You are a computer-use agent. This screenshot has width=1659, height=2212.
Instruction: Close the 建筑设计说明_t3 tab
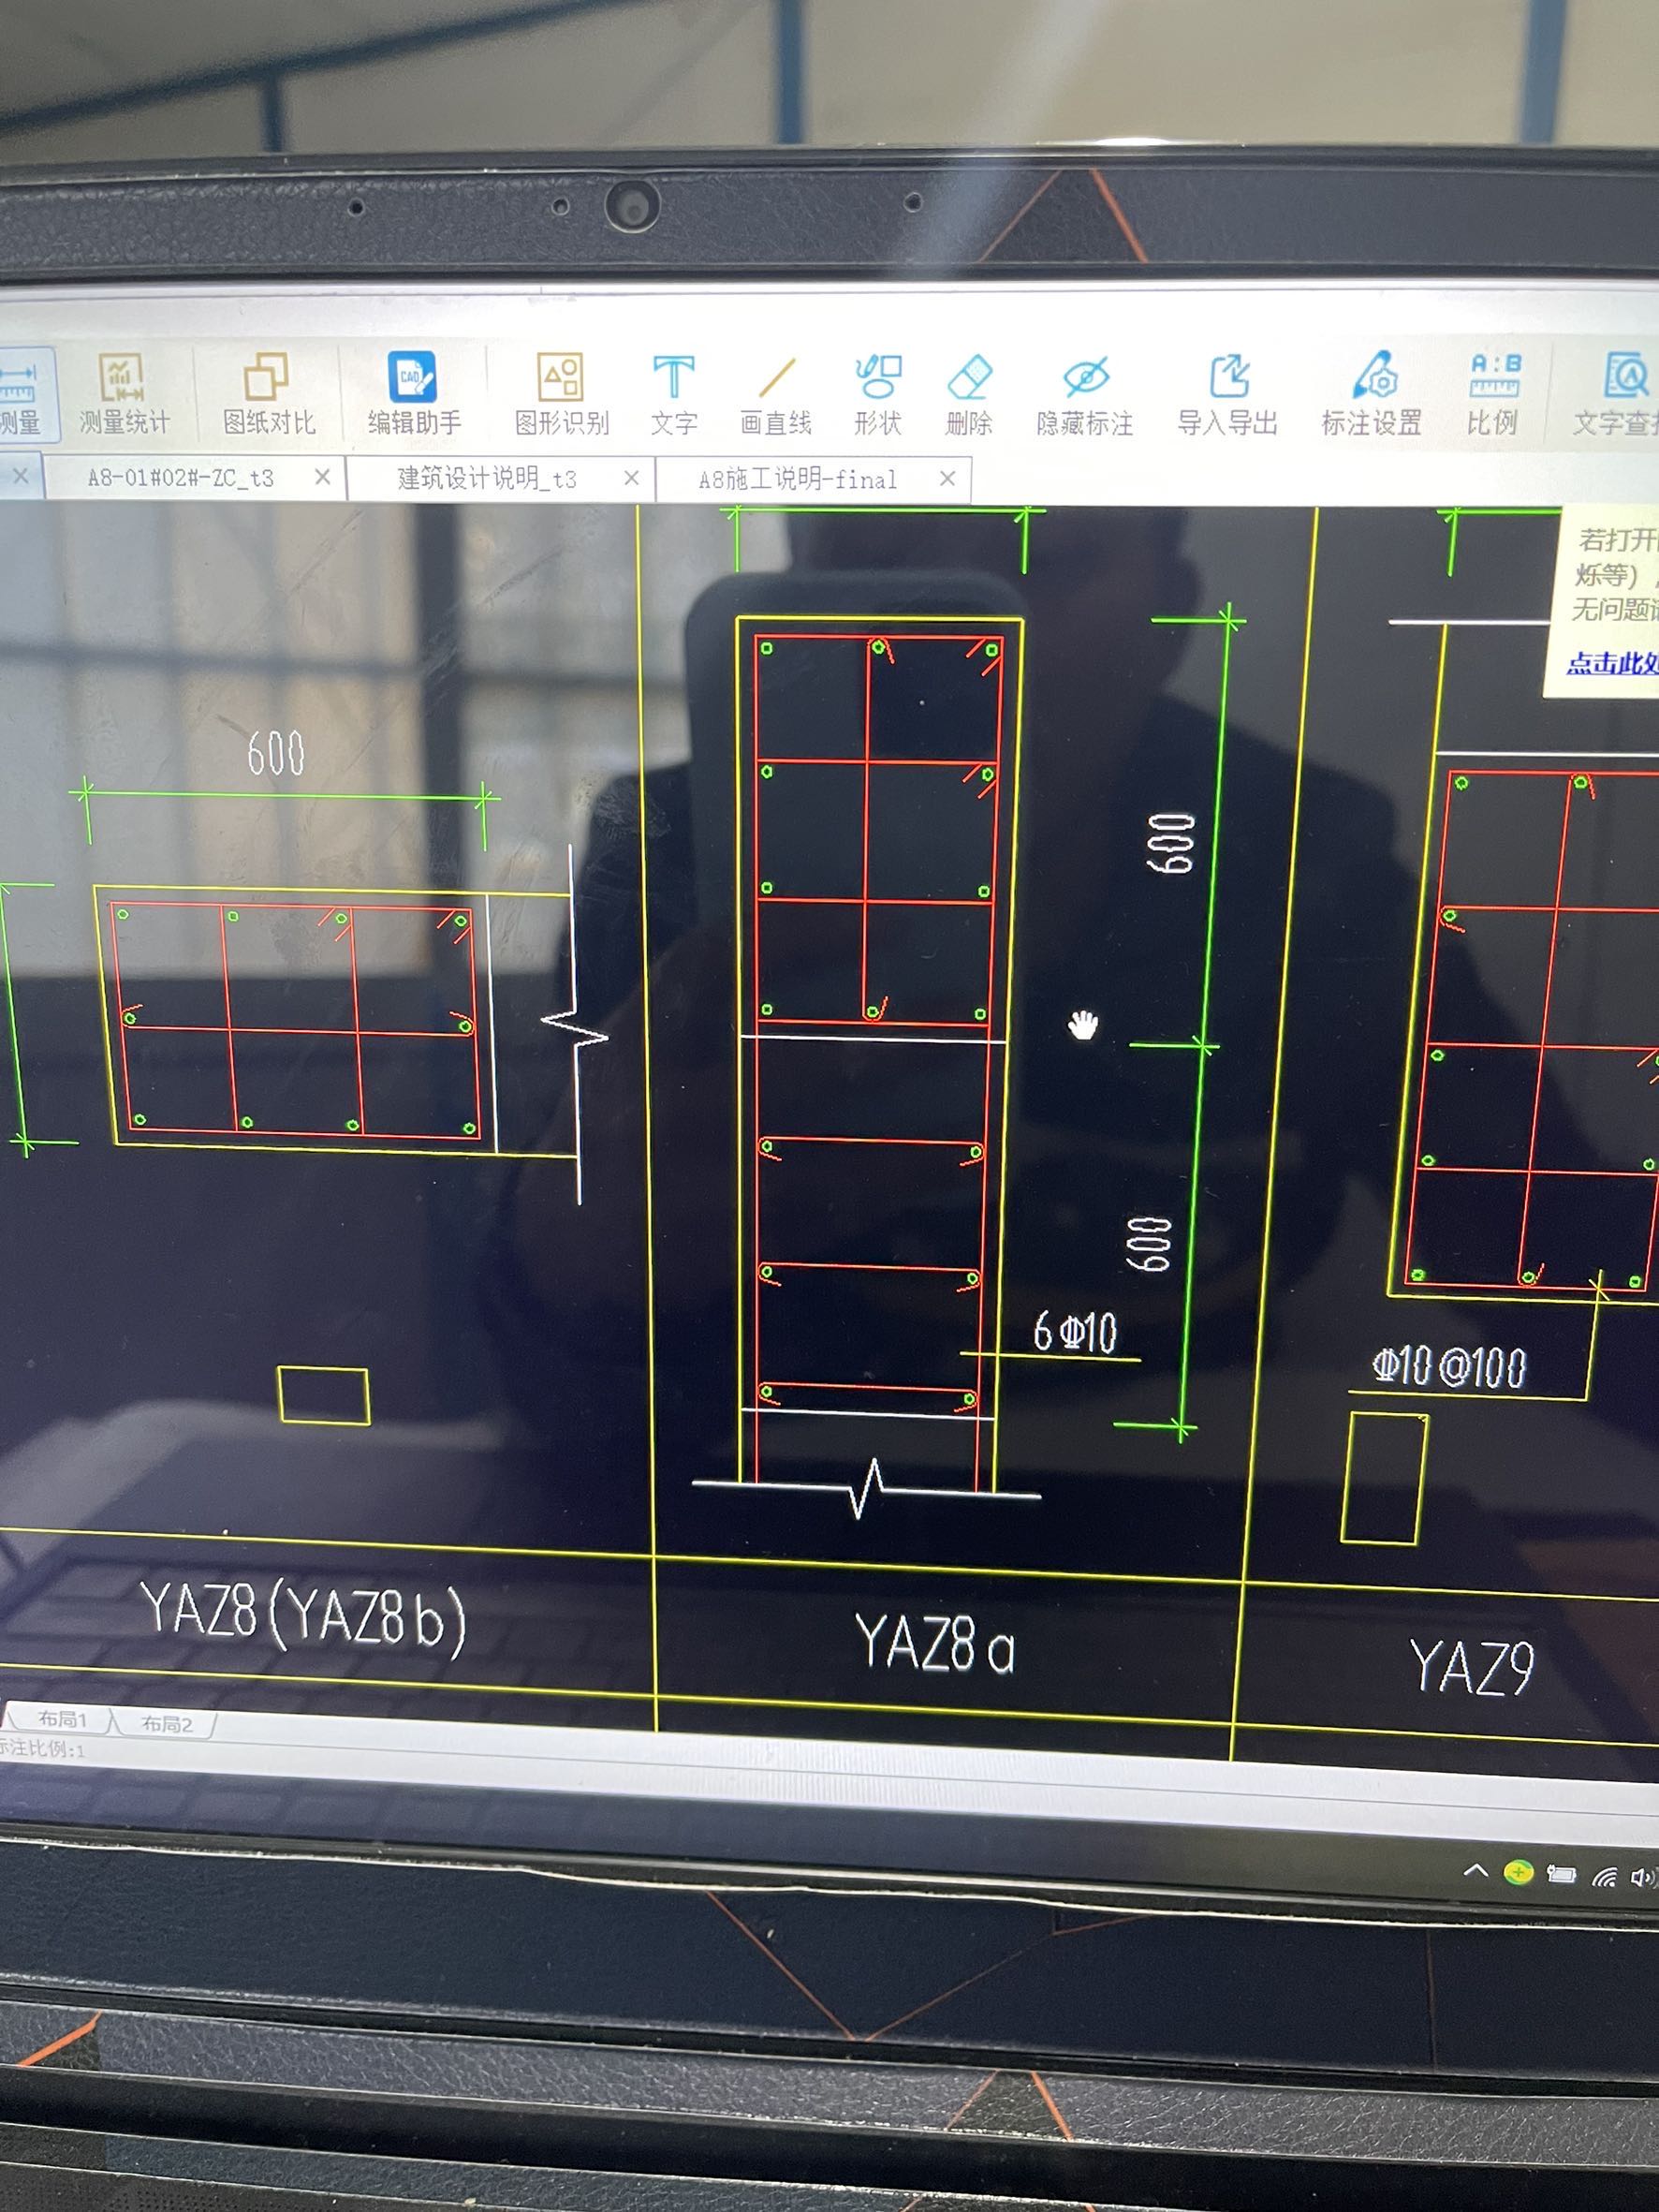(x=631, y=478)
